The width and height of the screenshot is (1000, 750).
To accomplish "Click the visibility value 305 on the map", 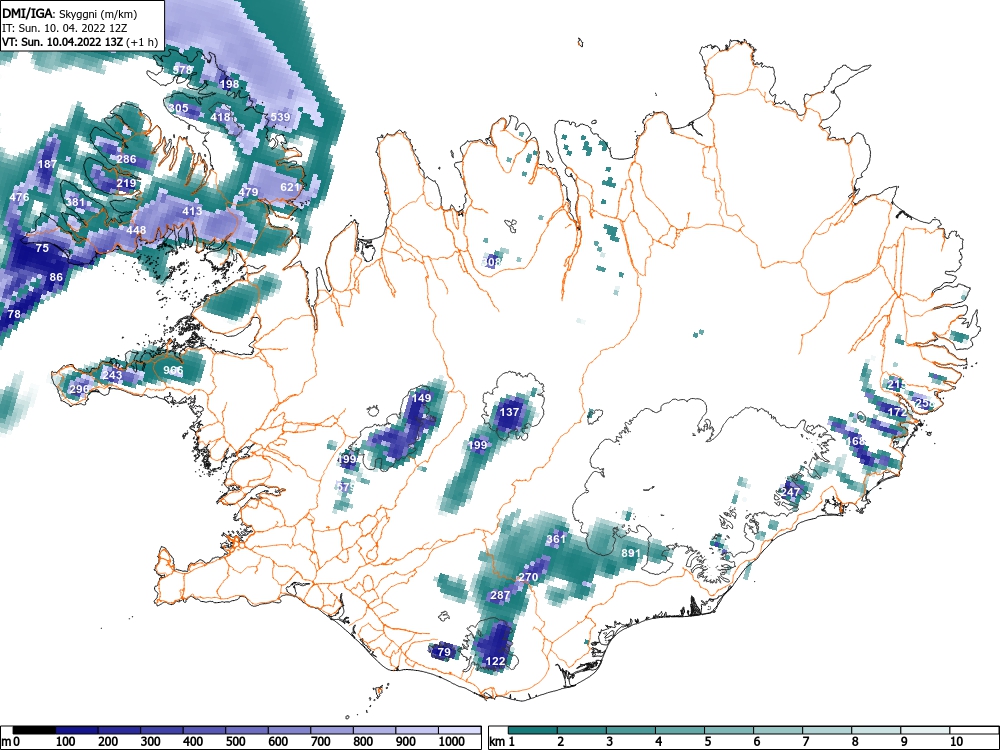I will [178, 108].
